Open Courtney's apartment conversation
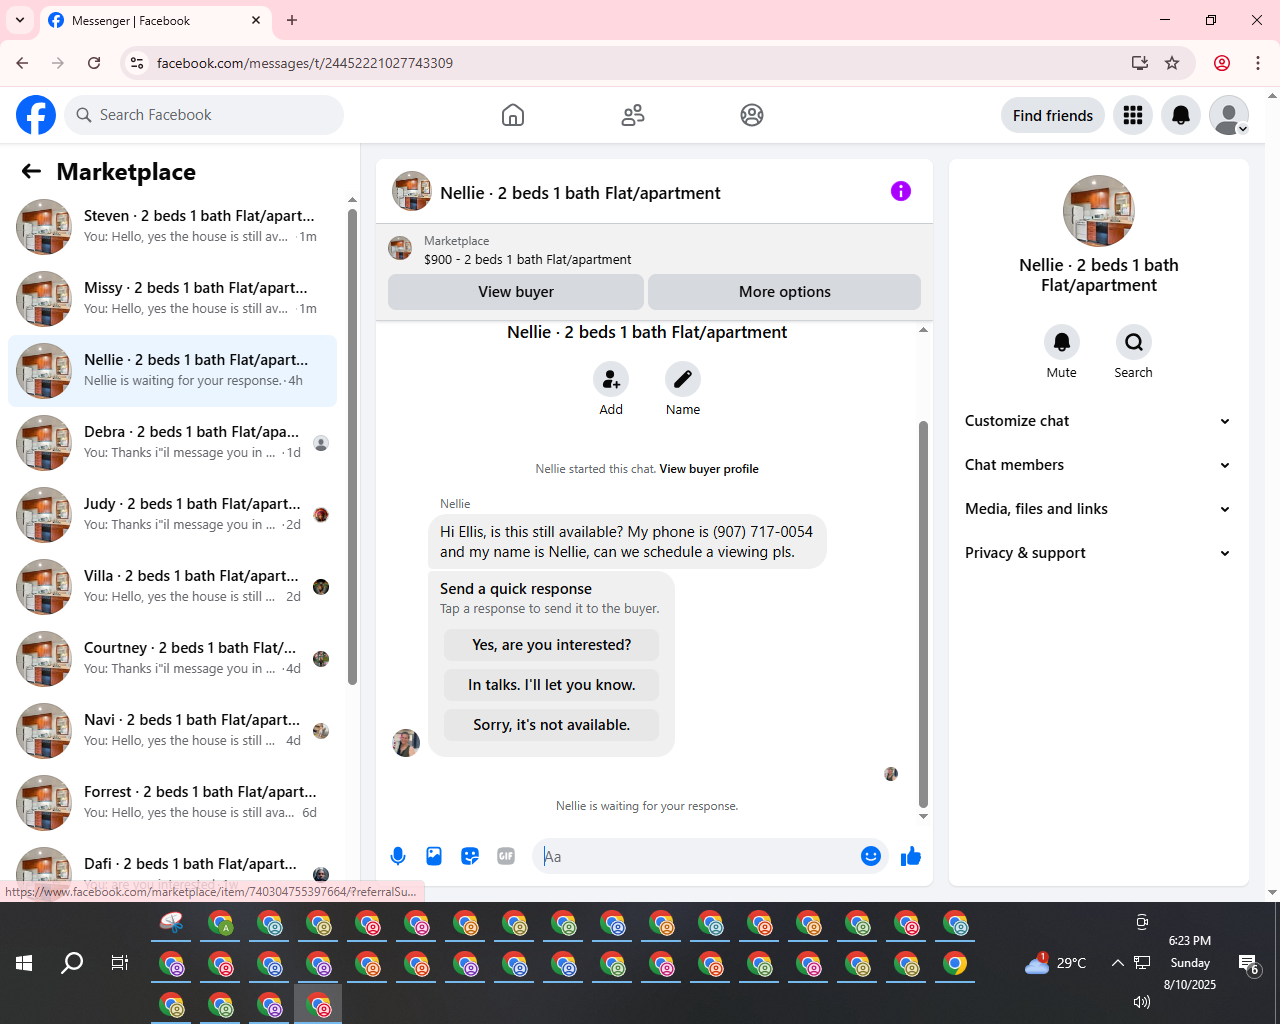 (173, 659)
